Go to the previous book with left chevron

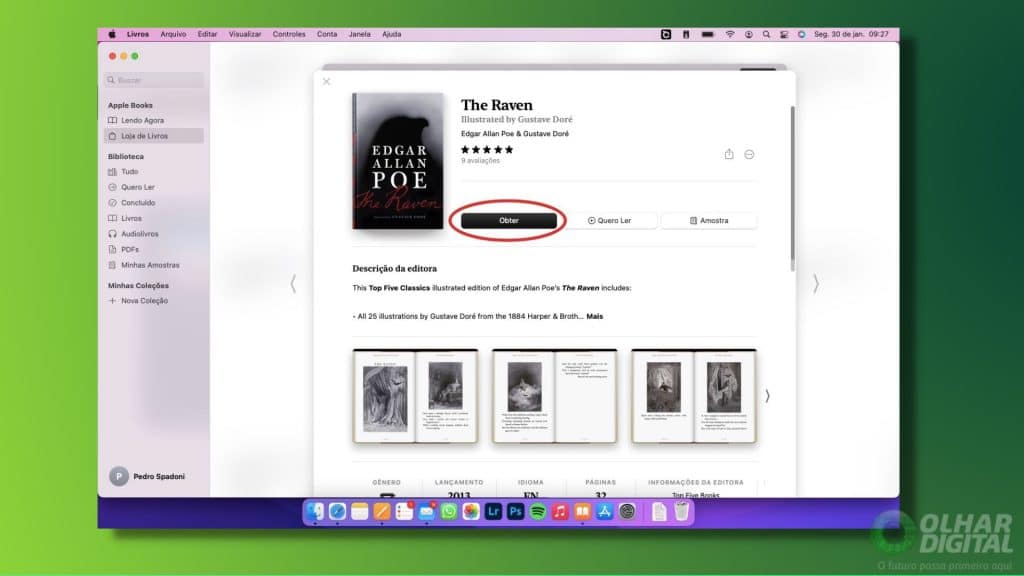pos(293,283)
